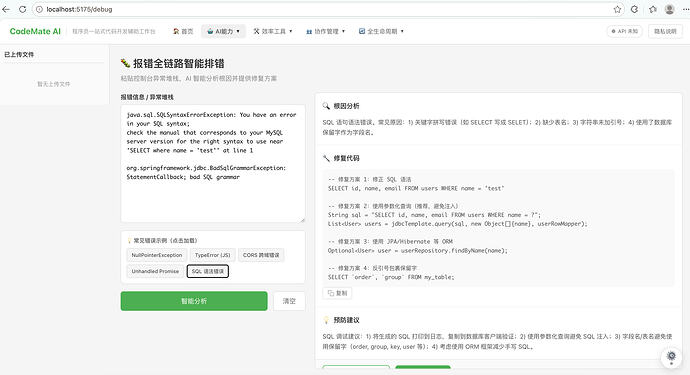
Task: Click the CodeMate AI logo
Action: point(35,31)
